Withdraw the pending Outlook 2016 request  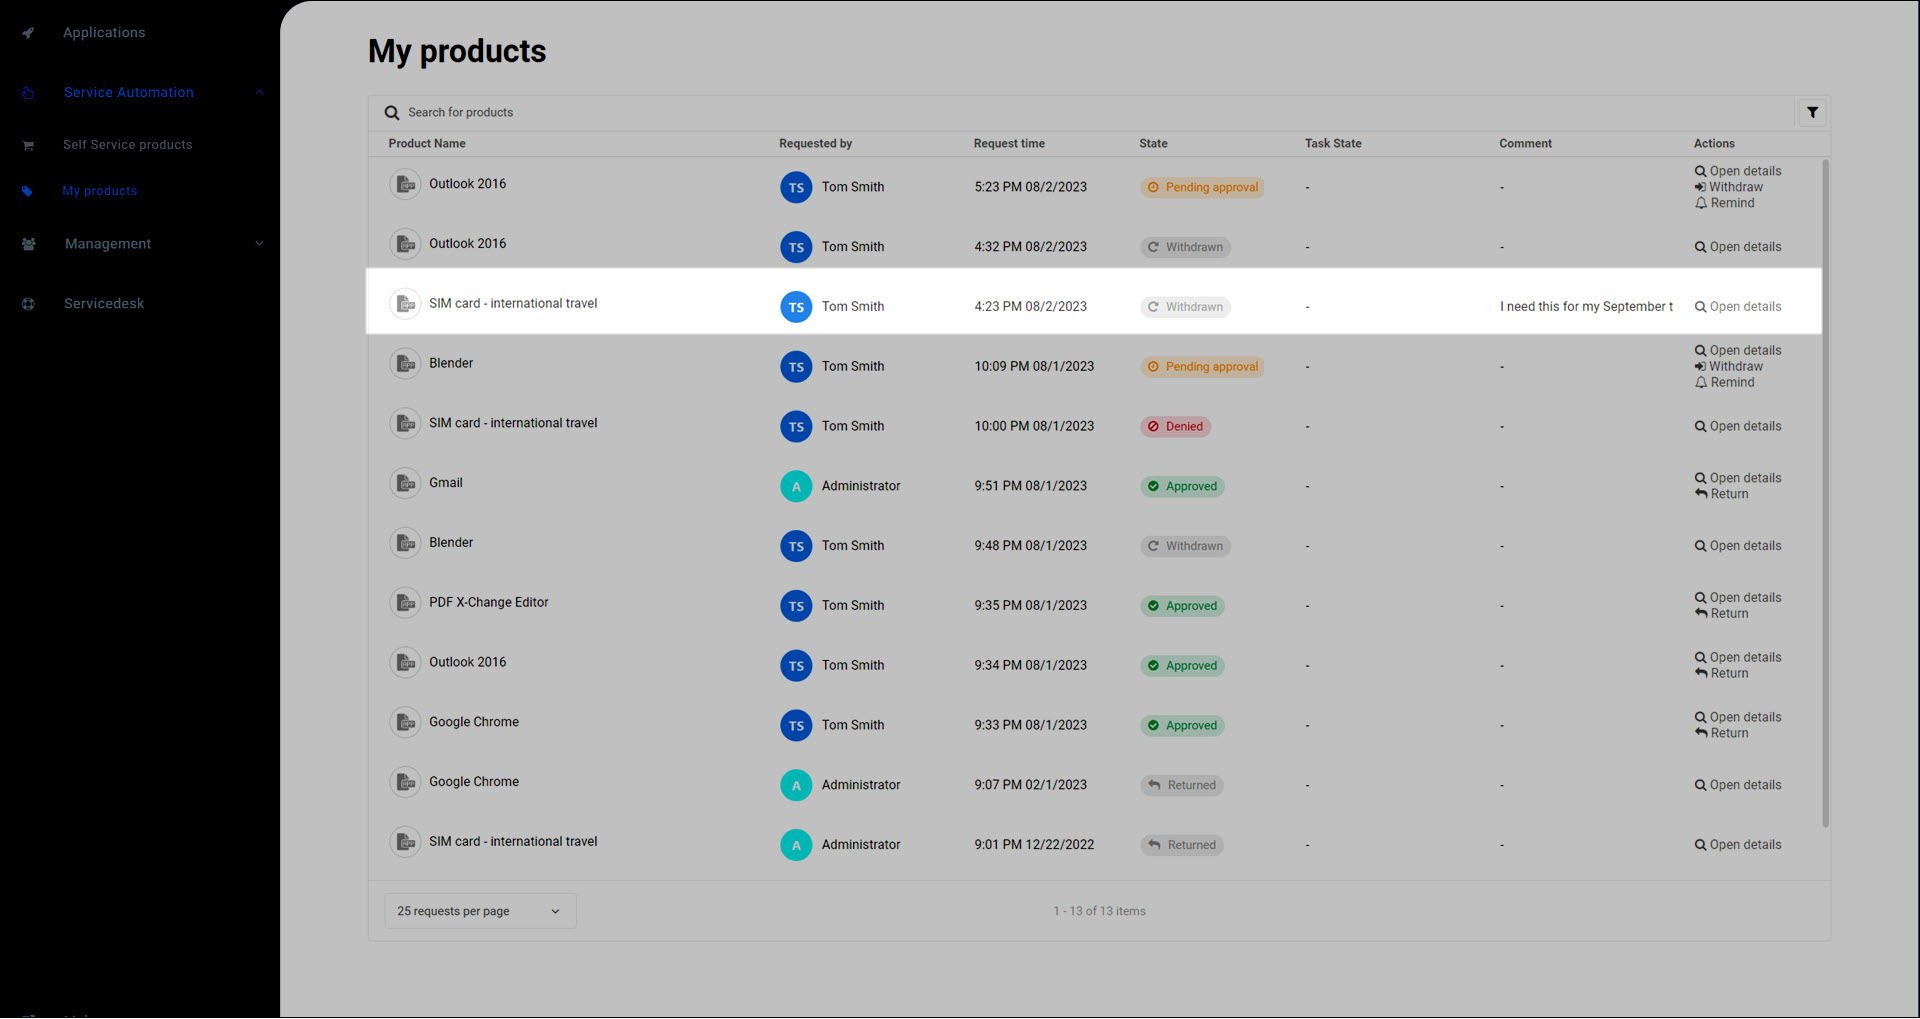click(1728, 187)
